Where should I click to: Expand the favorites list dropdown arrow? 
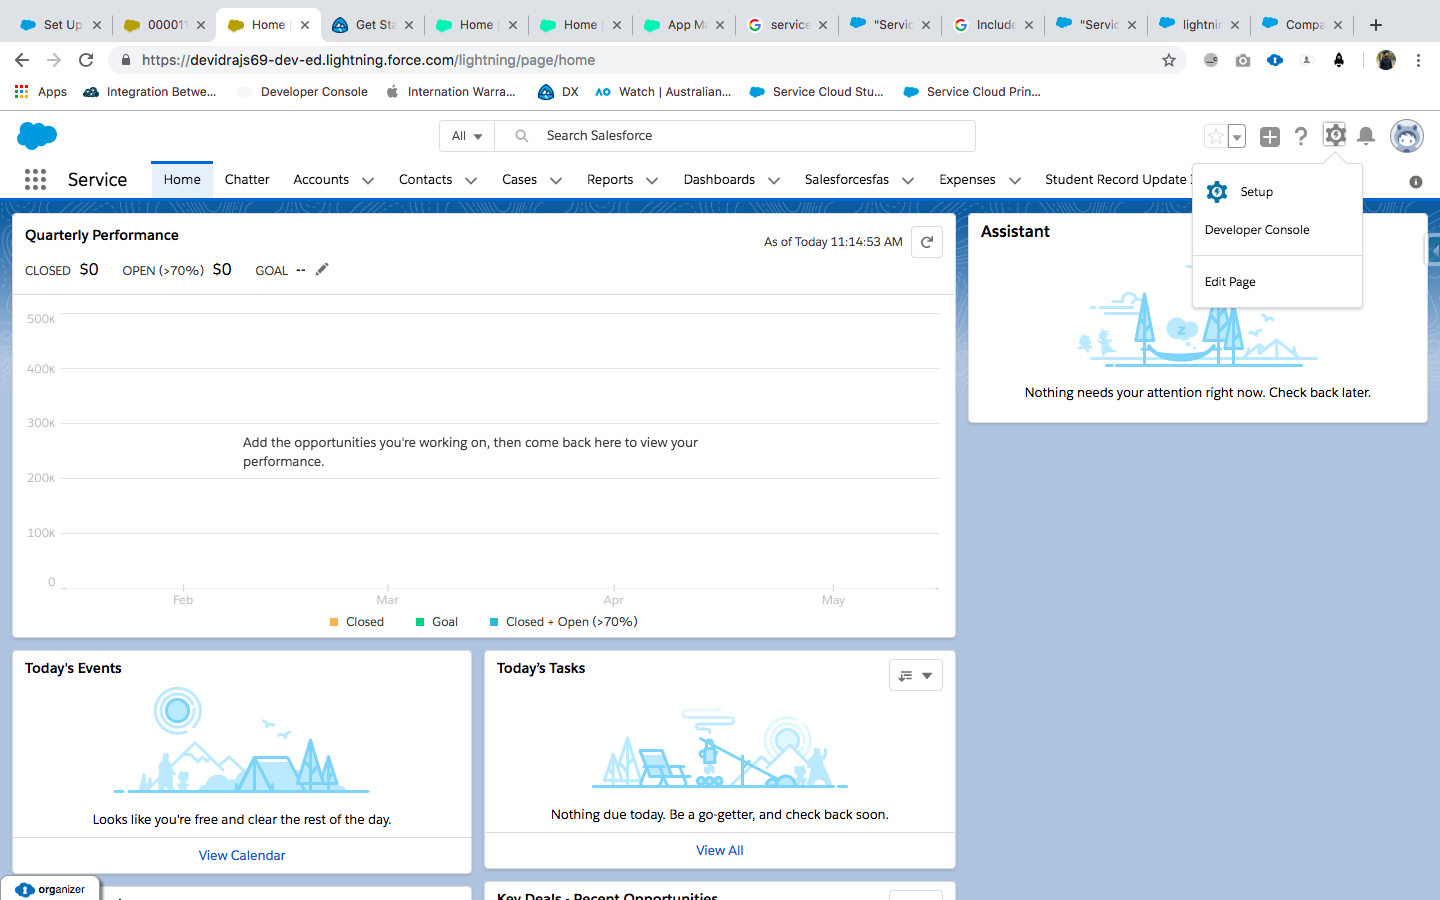point(1237,137)
